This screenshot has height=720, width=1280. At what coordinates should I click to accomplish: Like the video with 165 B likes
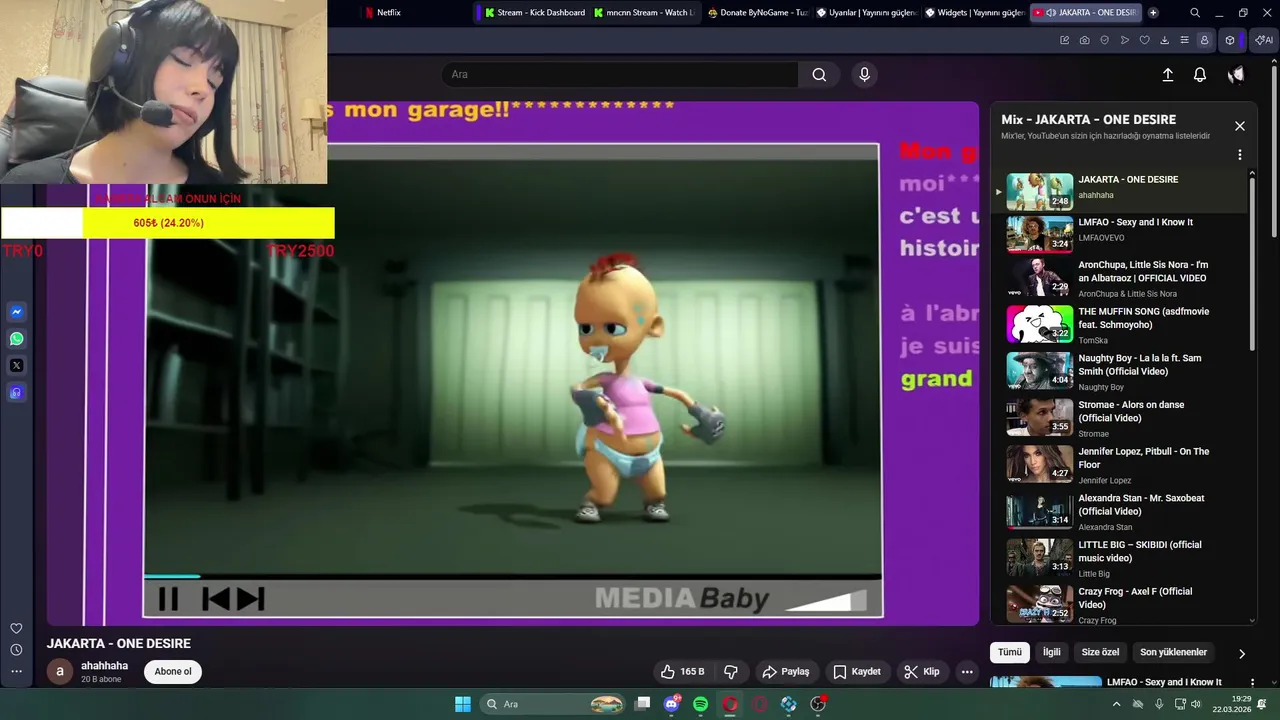682,672
